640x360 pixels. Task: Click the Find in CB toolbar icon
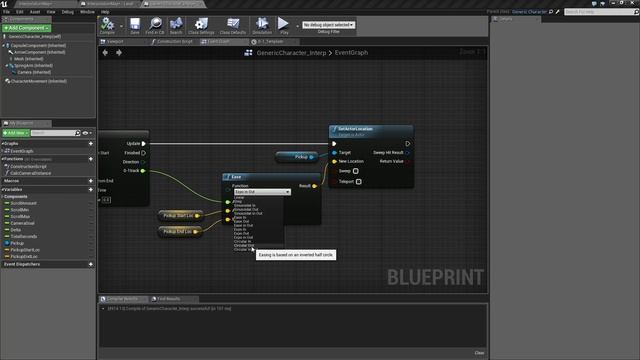[x=155, y=24]
